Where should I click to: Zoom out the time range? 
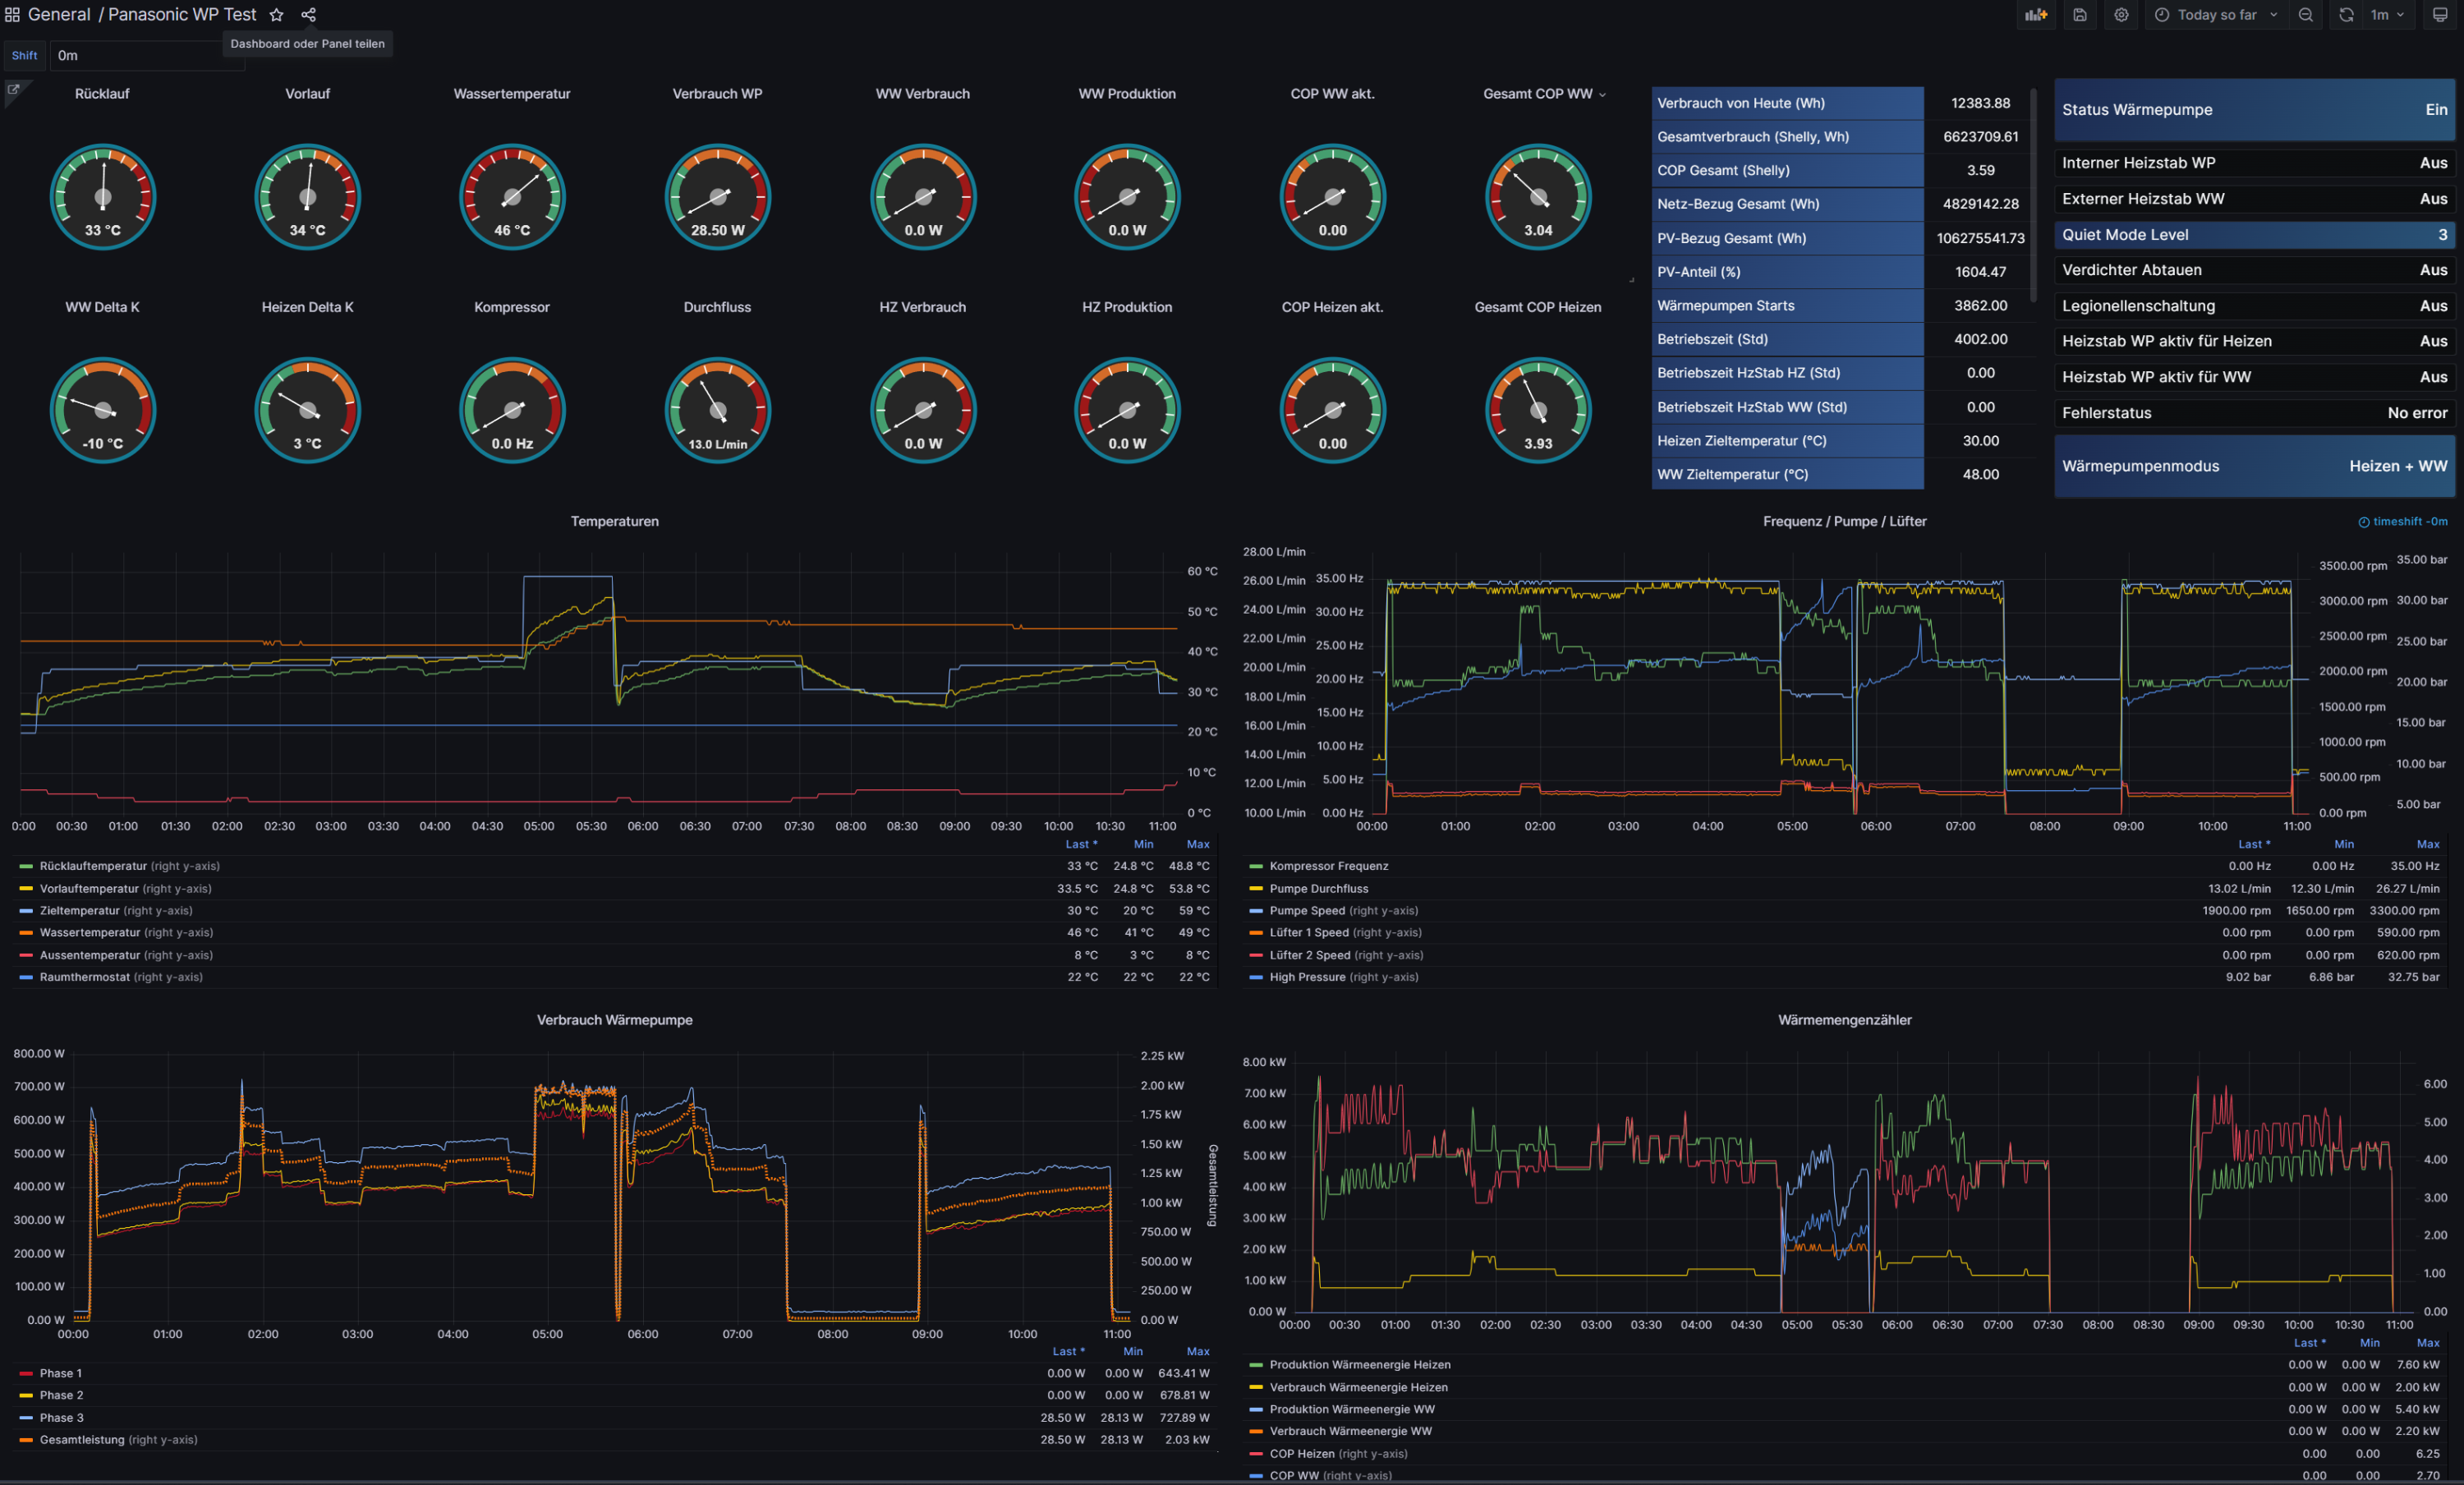click(x=2305, y=15)
